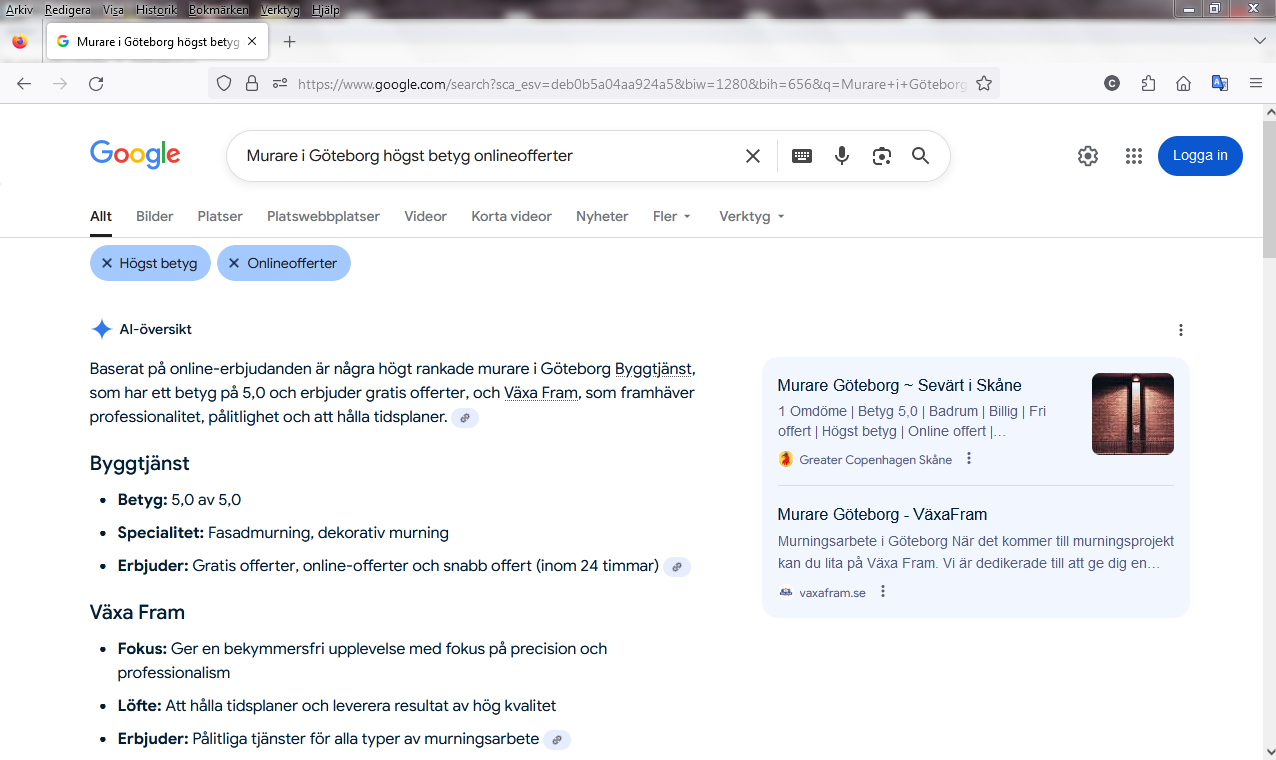
Task: Open Google Lens image search
Action: [881, 156]
